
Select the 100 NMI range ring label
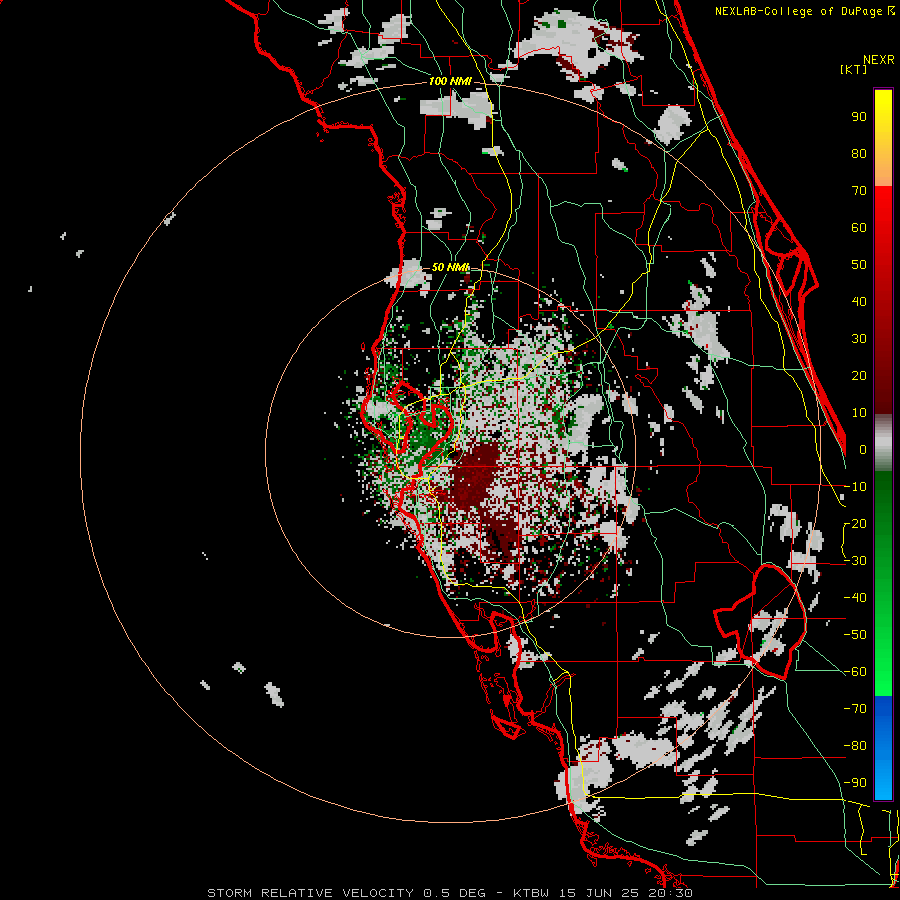pos(450,81)
